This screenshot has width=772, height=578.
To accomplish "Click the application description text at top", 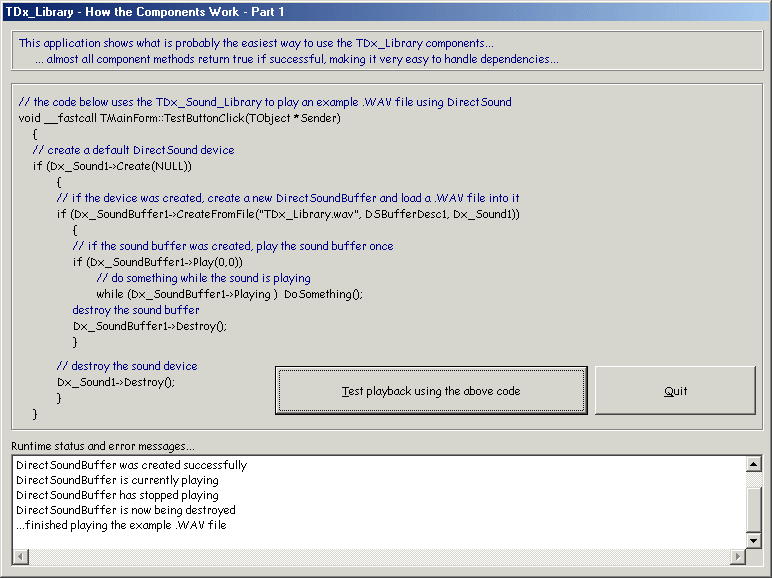I will [x=288, y=51].
